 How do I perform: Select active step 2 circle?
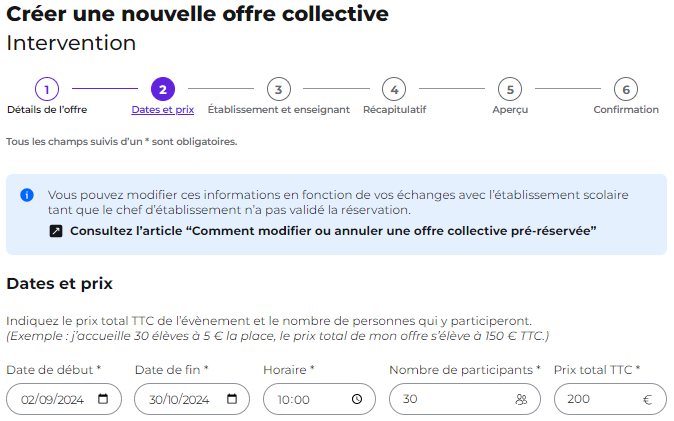163,89
